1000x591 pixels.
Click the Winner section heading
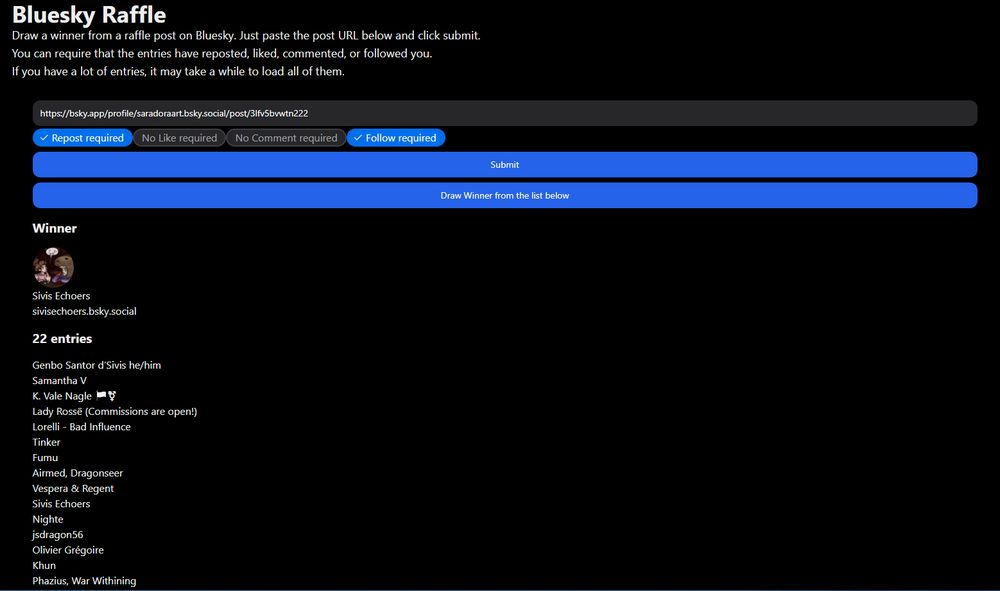pyautogui.click(x=54, y=228)
